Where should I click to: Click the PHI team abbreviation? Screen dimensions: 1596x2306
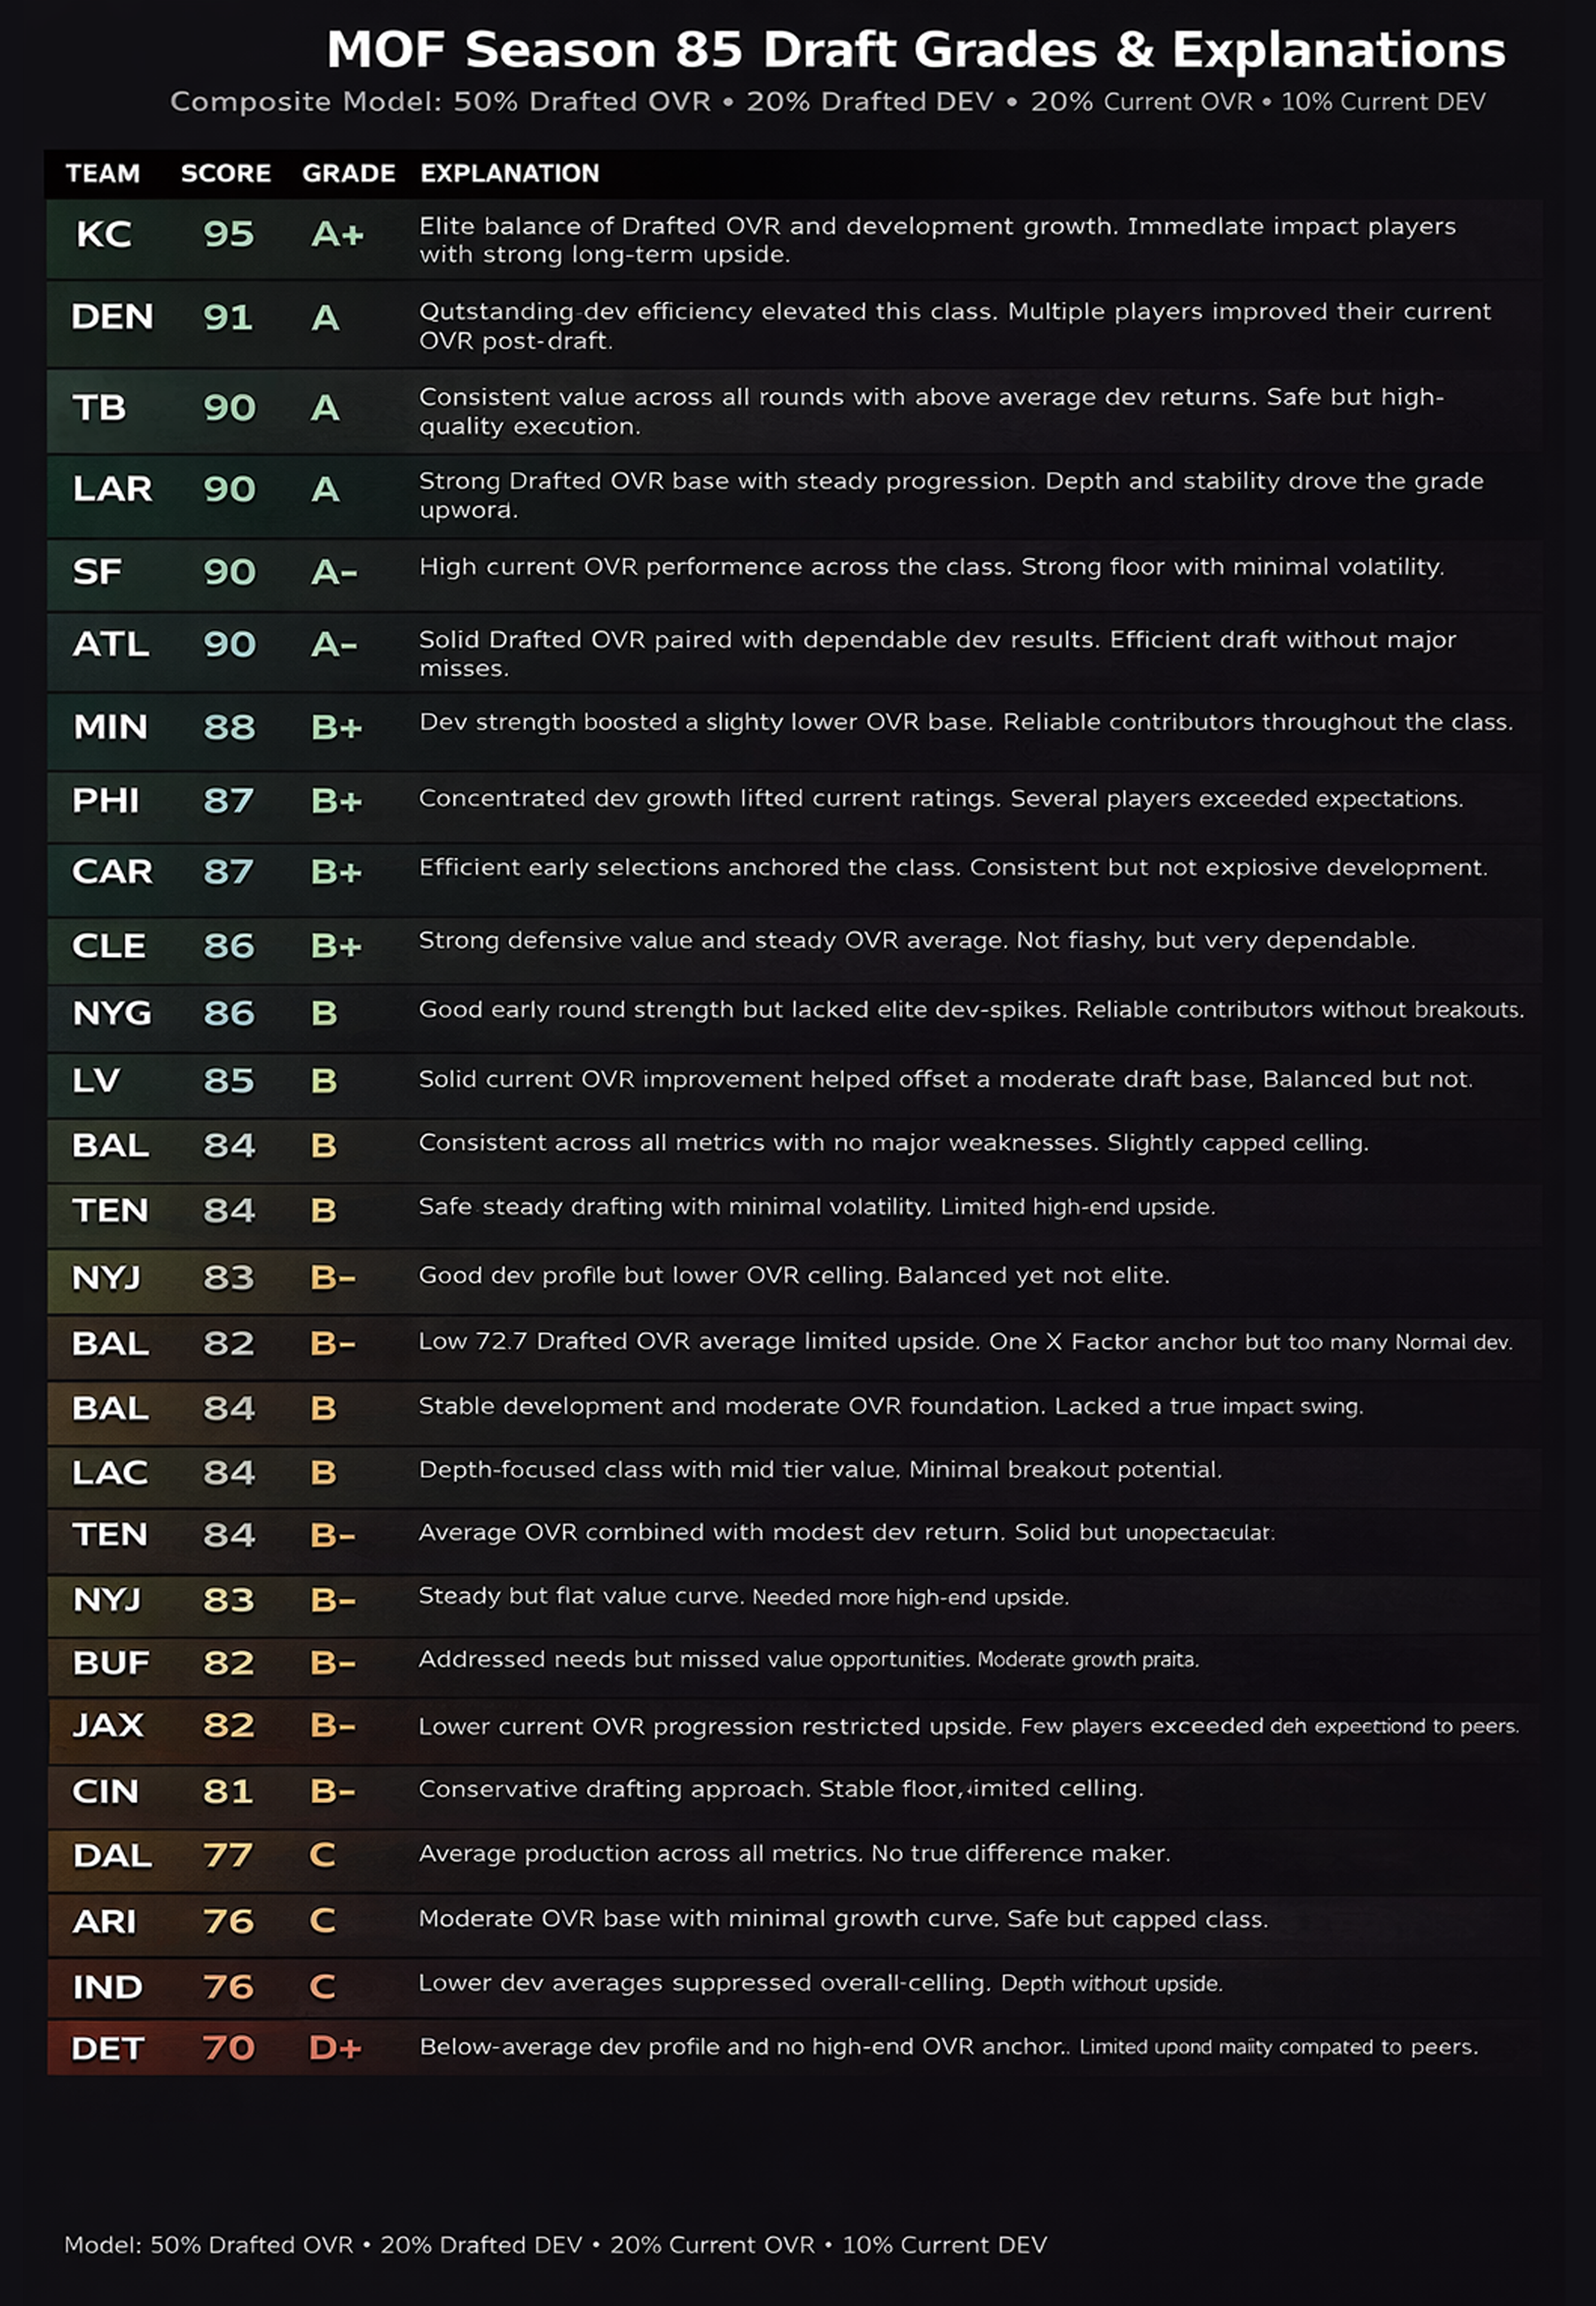tap(105, 800)
